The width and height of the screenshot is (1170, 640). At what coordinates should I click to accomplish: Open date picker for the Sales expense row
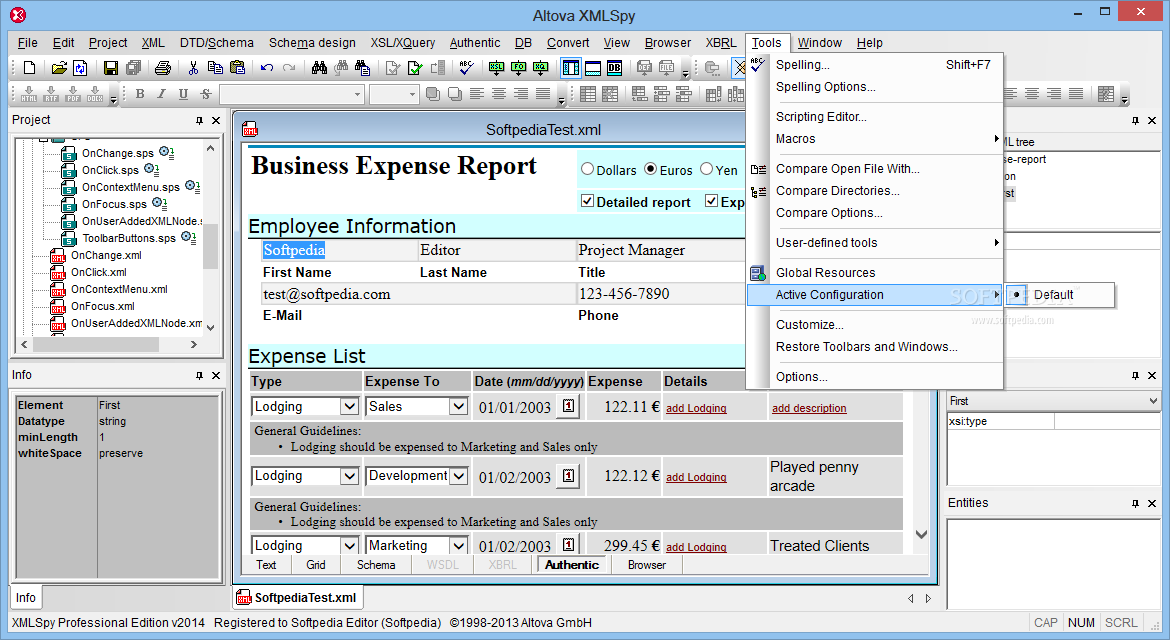569,407
